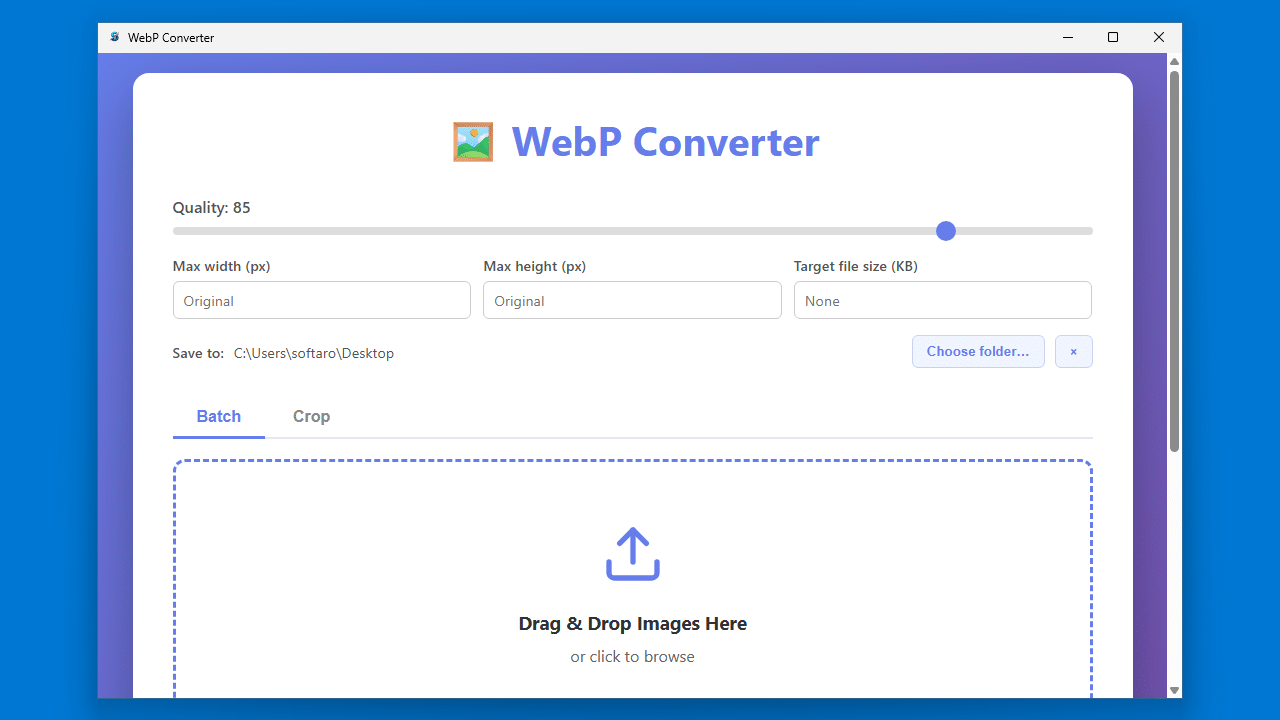Click the vertical scrollbar thumb
This screenshot has width=1280, height=720.
(1175, 260)
